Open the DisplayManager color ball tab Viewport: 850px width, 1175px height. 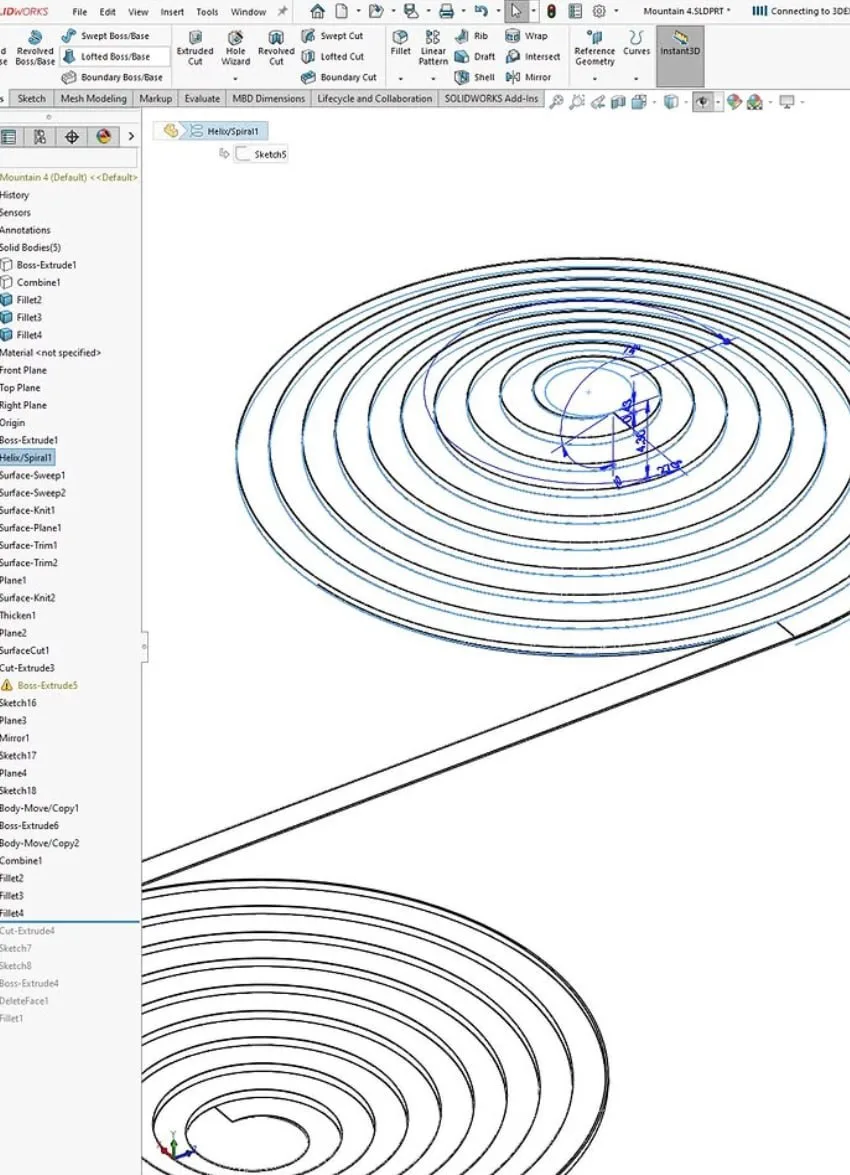(x=103, y=136)
